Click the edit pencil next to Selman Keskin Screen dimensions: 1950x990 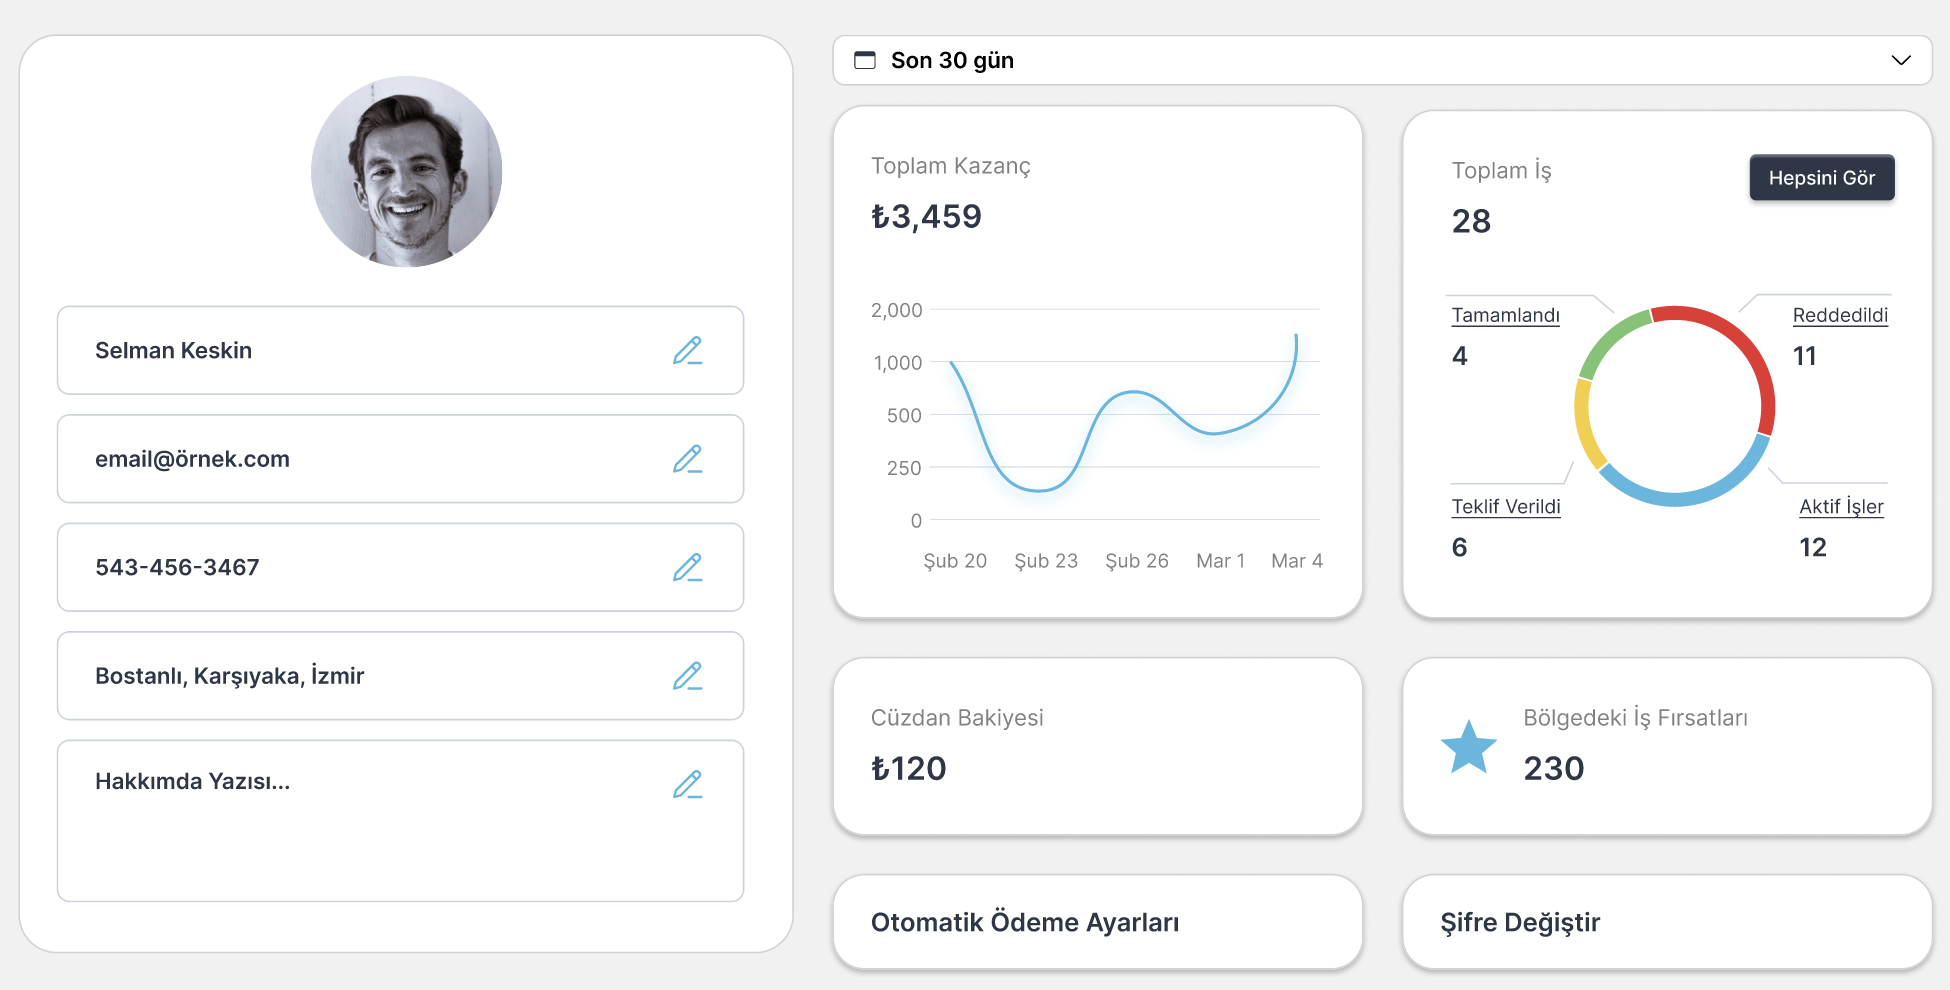(688, 351)
